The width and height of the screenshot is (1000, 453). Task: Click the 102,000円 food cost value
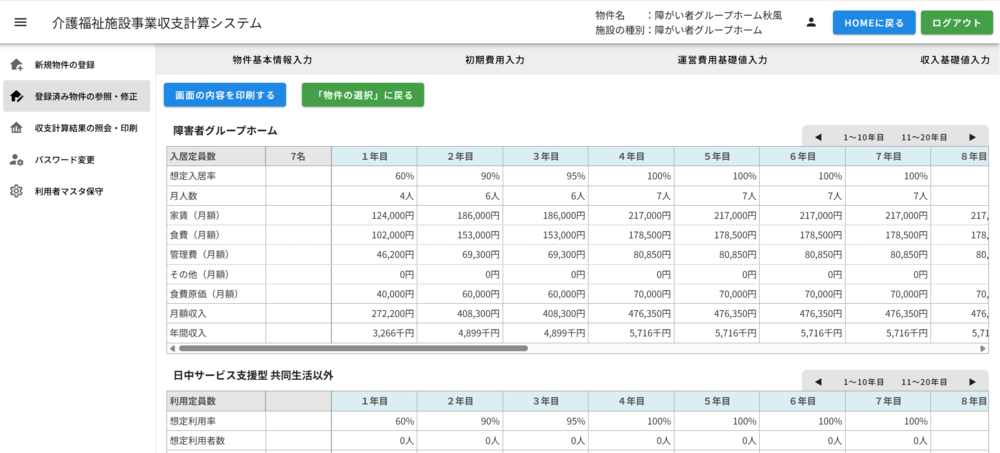(x=392, y=235)
